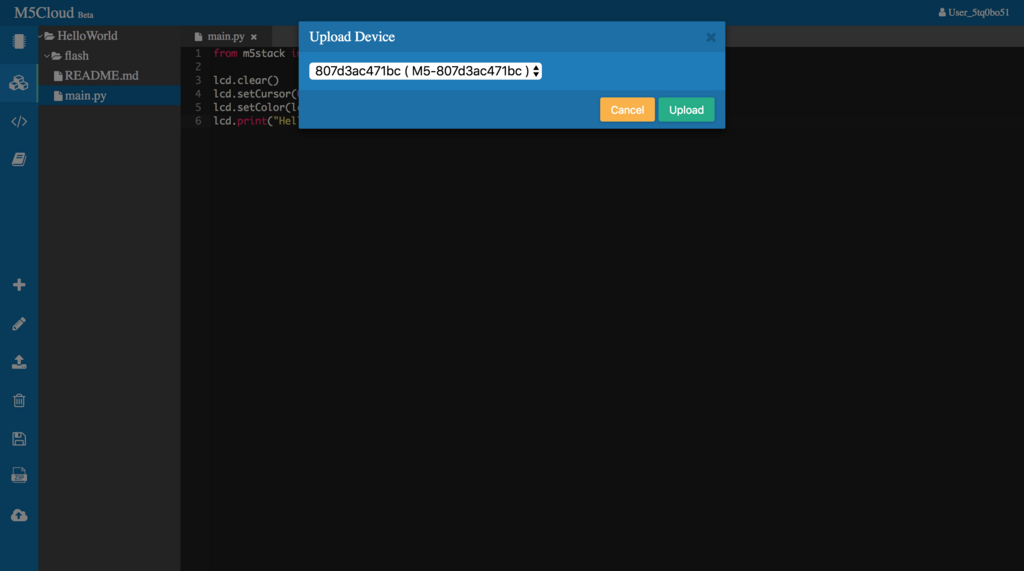The width and height of the screenshot is (1024, 571).
Task: Open the code brackets icon
Action: [x=19, y=122]
